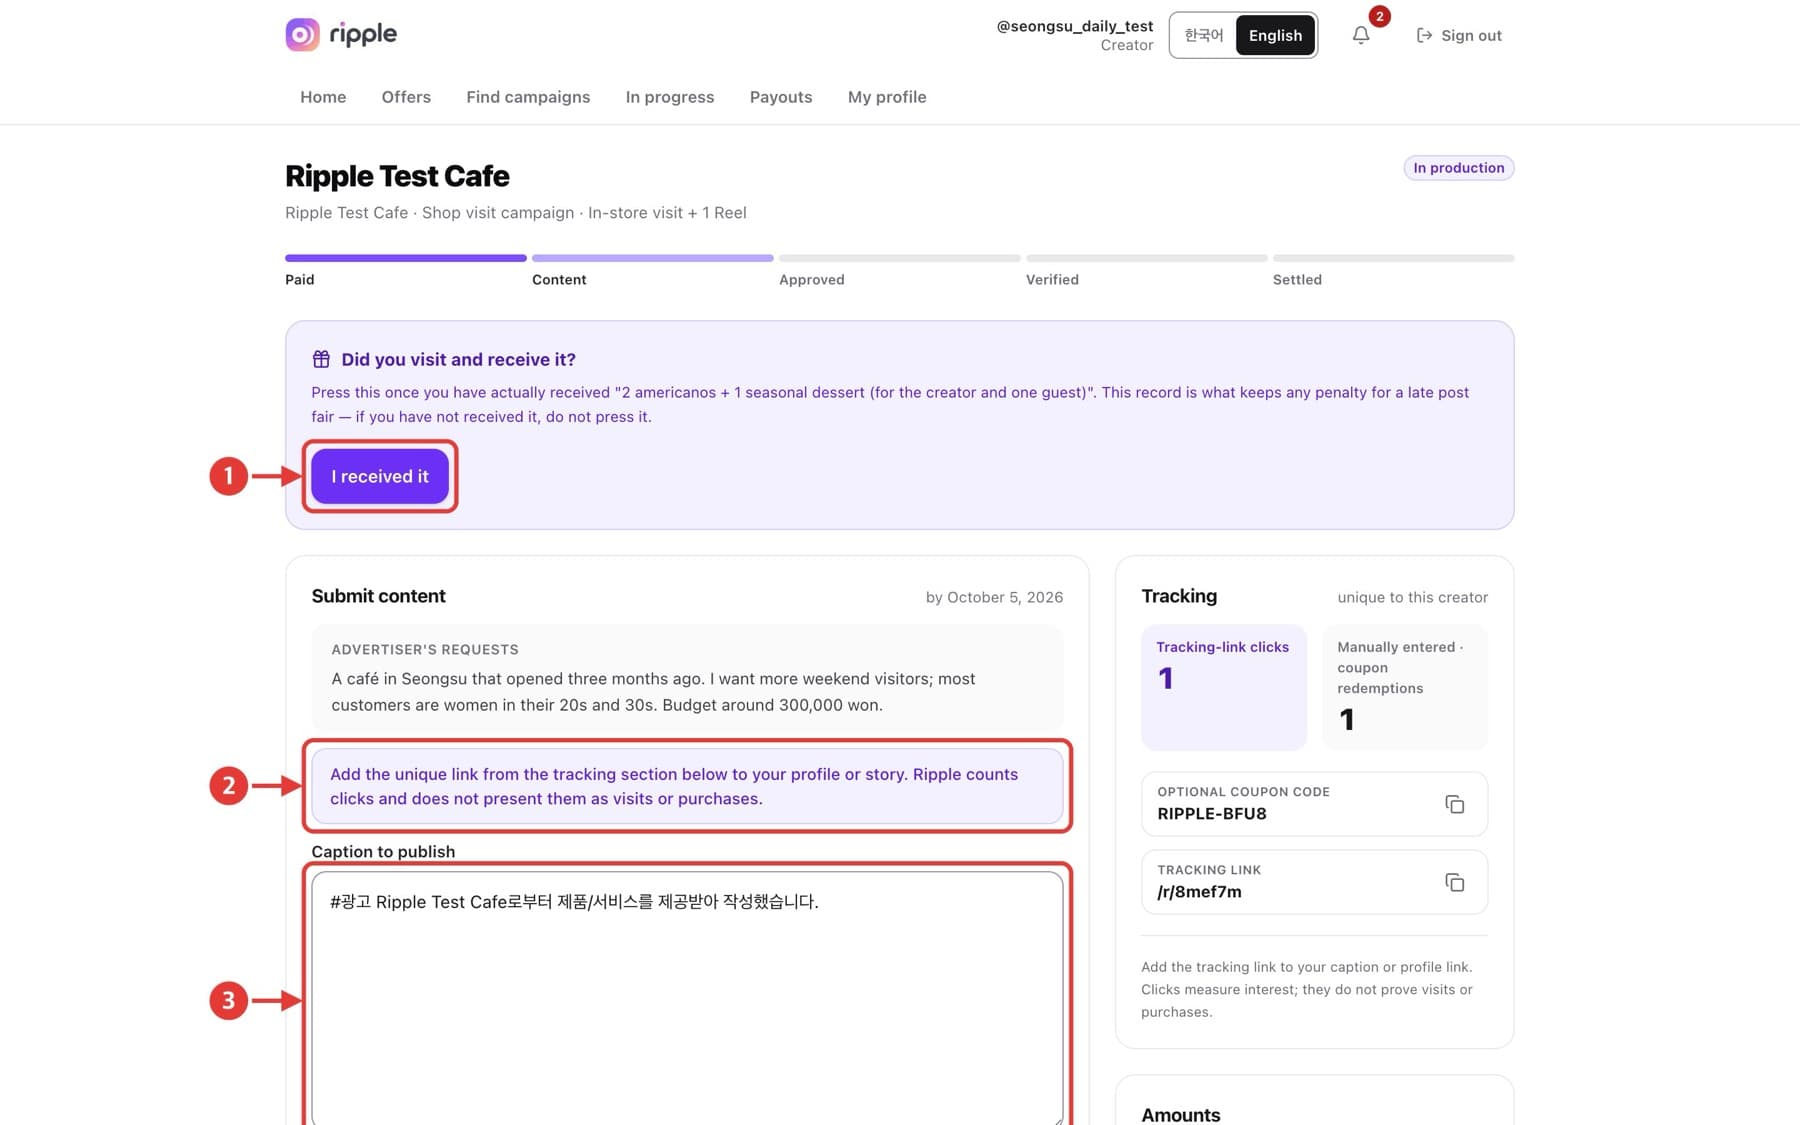Confirm with the I received it button
1800x1125 pixels.
coord(380,476)
